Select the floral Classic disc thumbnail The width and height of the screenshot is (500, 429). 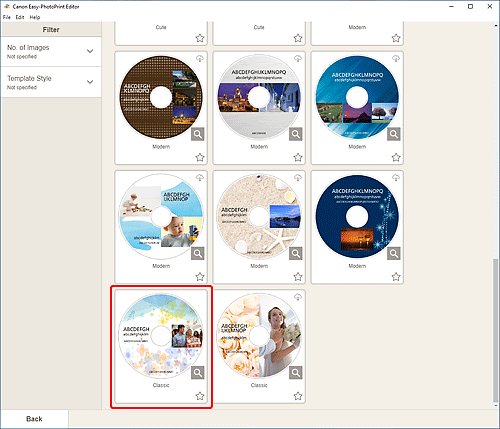click(161, 336)
